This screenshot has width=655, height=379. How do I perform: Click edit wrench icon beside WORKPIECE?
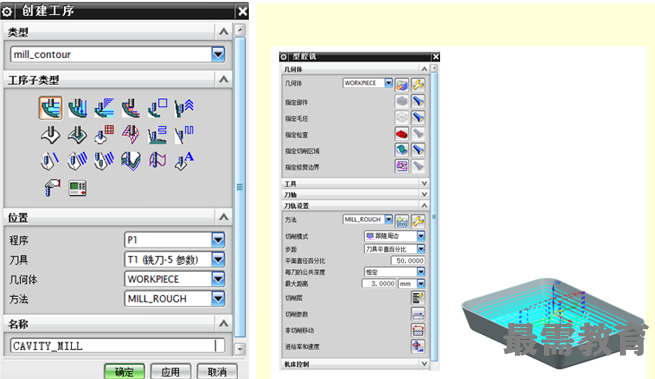pos(418,85)
